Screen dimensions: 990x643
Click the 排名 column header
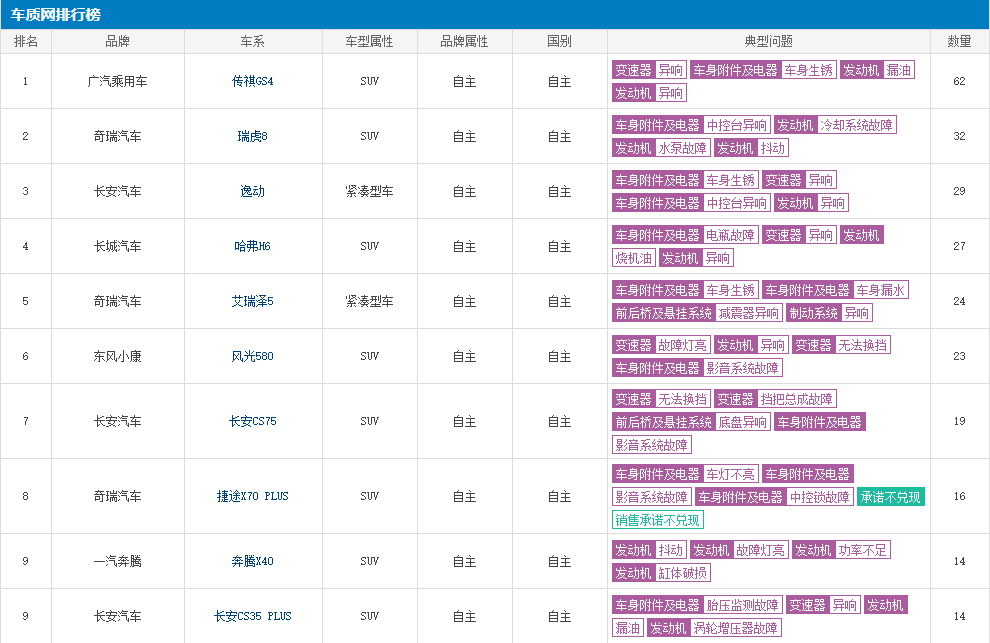pos(26,41)
